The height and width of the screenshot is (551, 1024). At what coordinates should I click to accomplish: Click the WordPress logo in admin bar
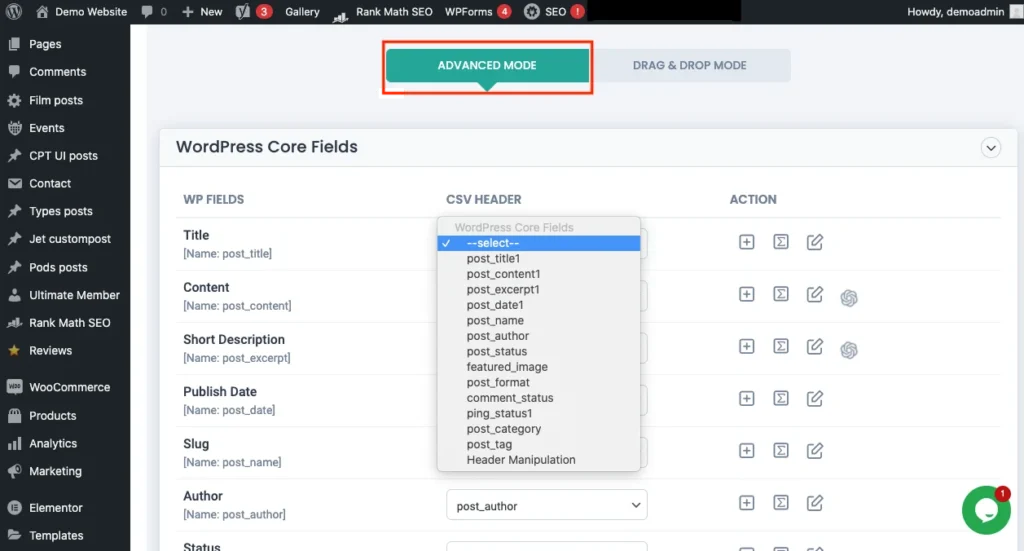(x=13, y=12)
